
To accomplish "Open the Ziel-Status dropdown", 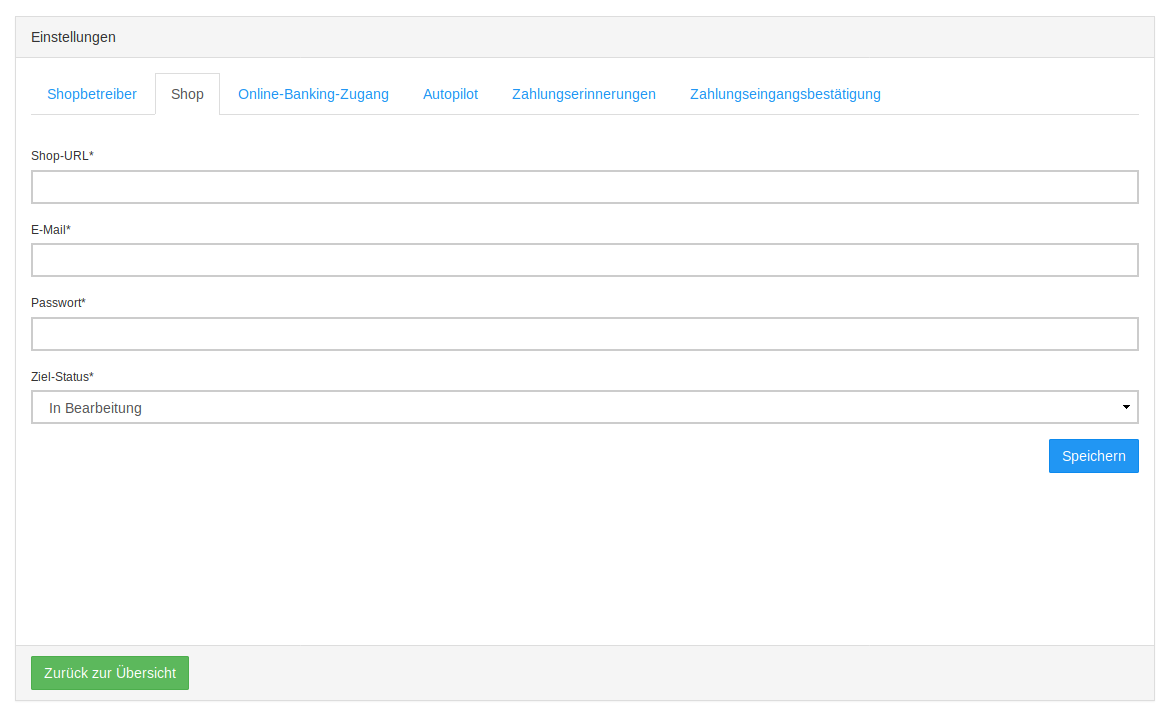I will point(584,407).
